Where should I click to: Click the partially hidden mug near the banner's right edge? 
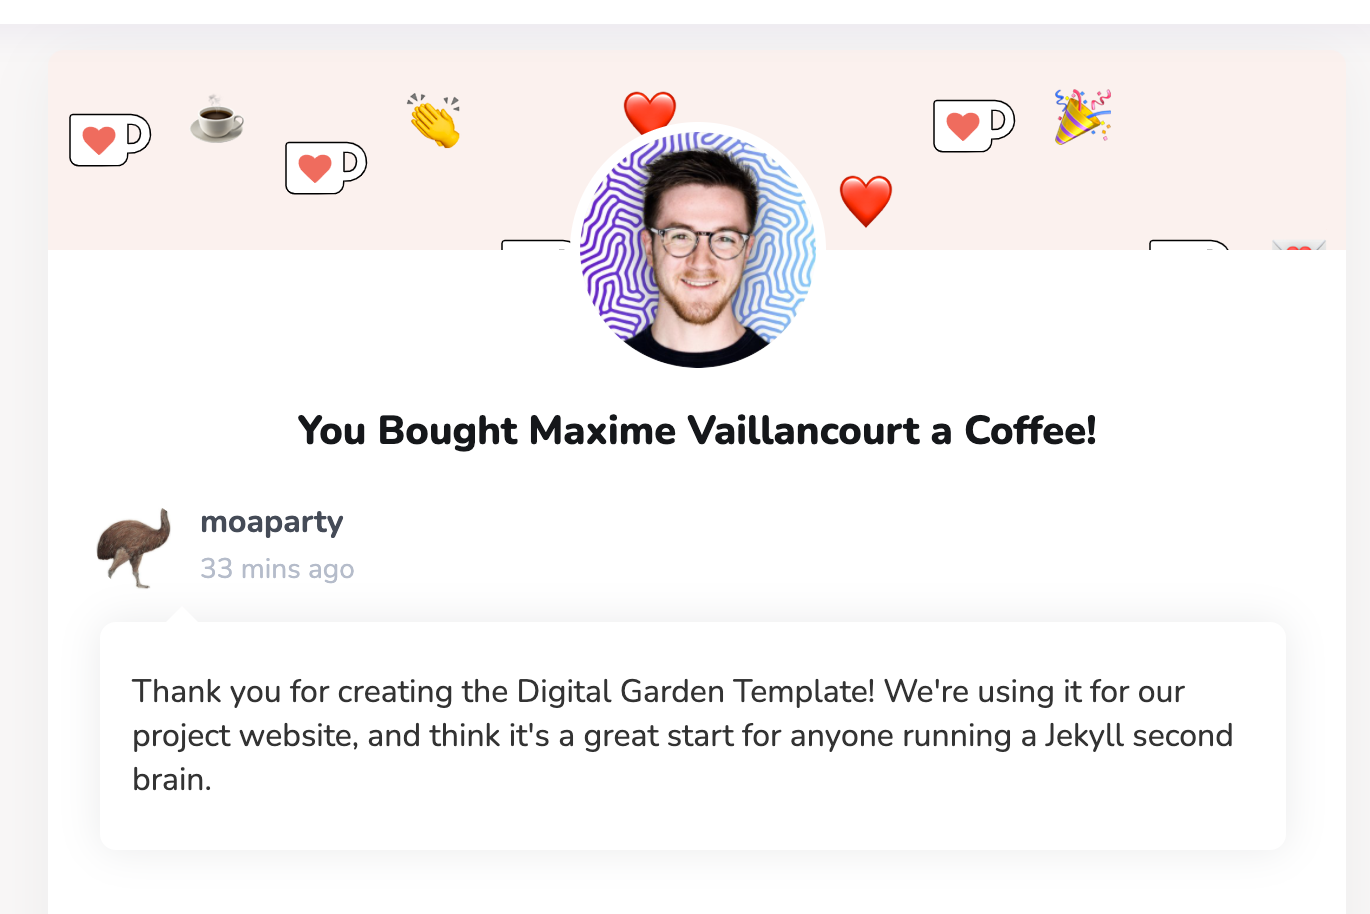click(x=1187, y=244)
